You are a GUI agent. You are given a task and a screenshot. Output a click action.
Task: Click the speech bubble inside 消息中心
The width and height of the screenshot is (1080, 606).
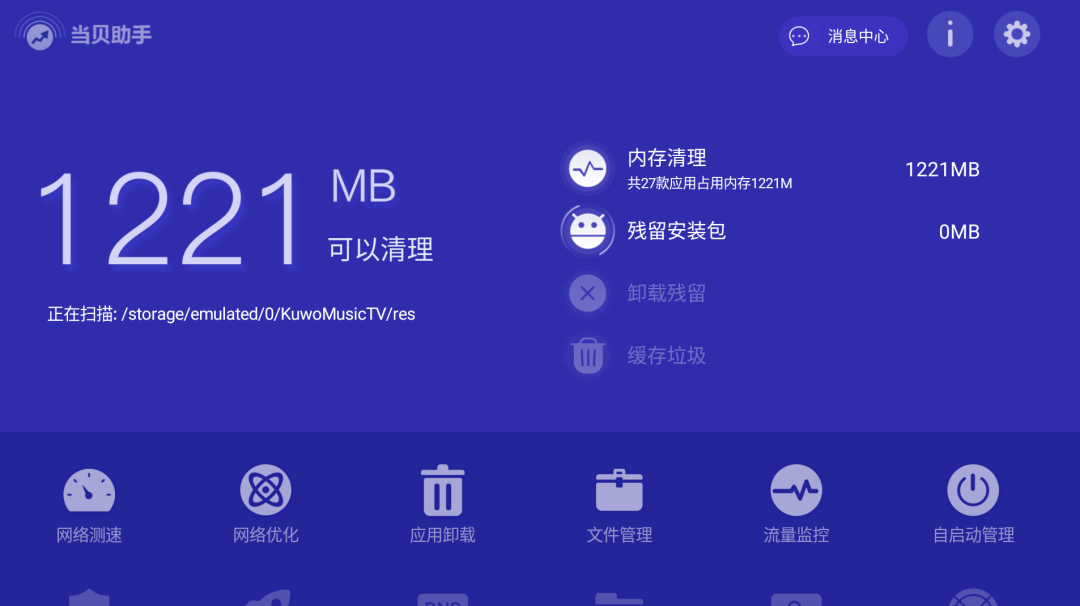(797, 34)
